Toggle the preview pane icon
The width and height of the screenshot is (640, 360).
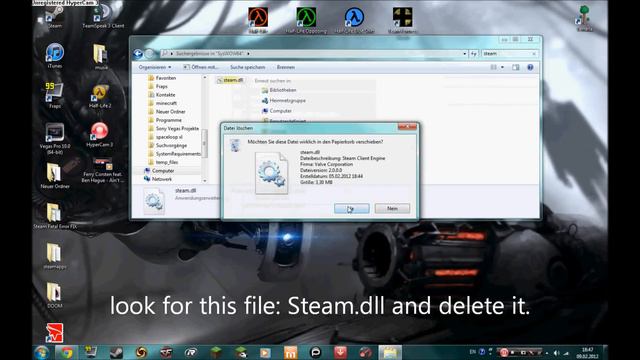point(516,67)
